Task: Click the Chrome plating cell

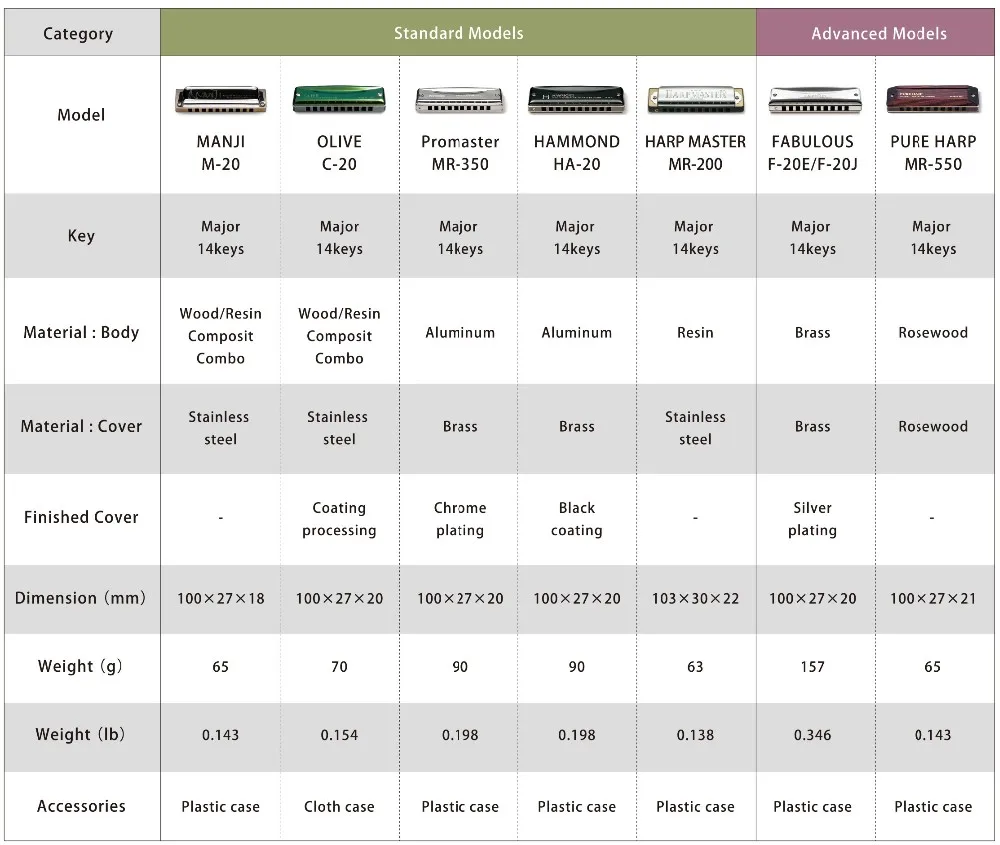Action: point(460,518)
